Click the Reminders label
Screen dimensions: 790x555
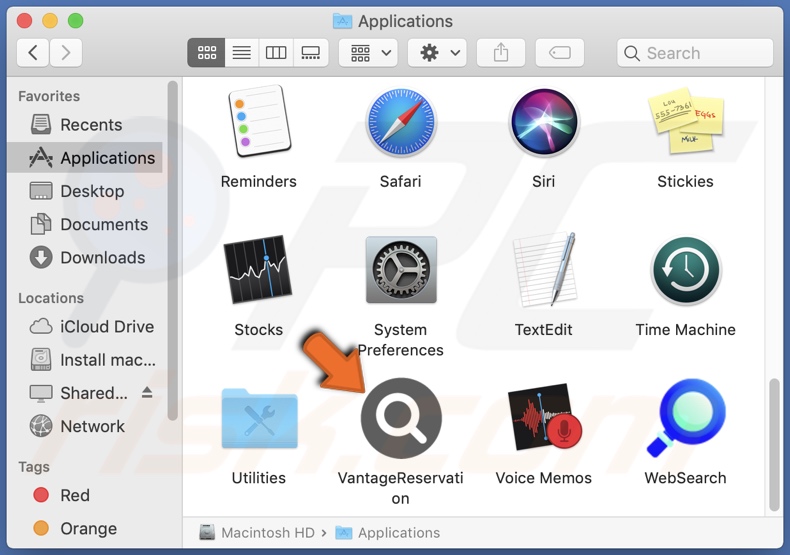258,181
